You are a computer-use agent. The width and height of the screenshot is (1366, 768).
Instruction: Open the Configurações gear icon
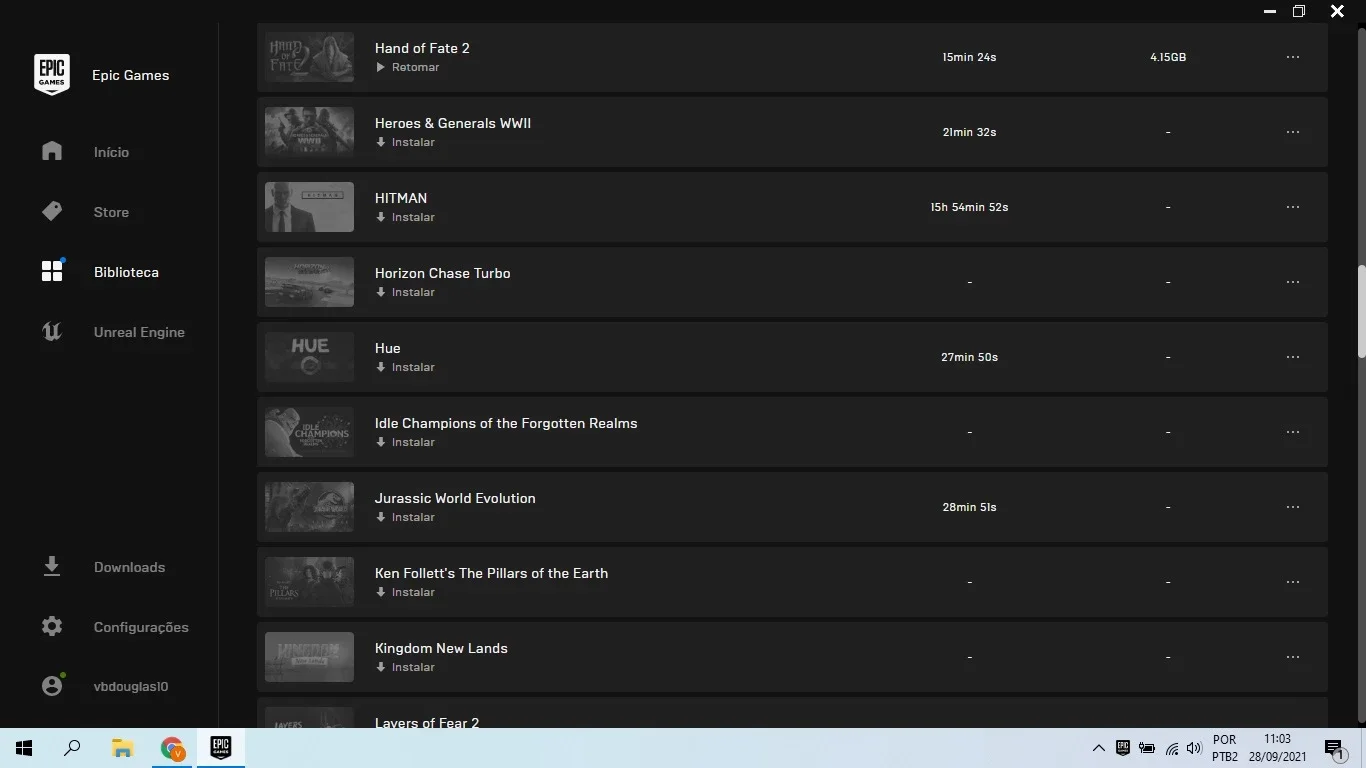[x=52, y=626]
